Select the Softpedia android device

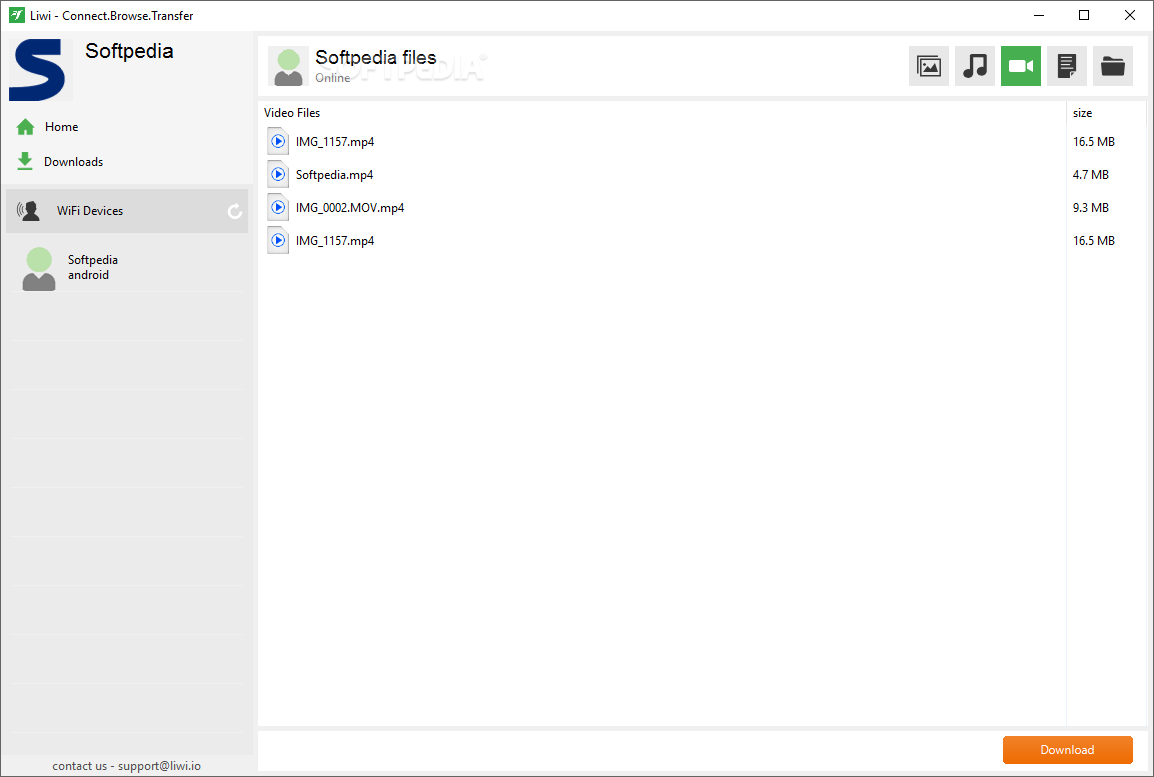point(127,268)
